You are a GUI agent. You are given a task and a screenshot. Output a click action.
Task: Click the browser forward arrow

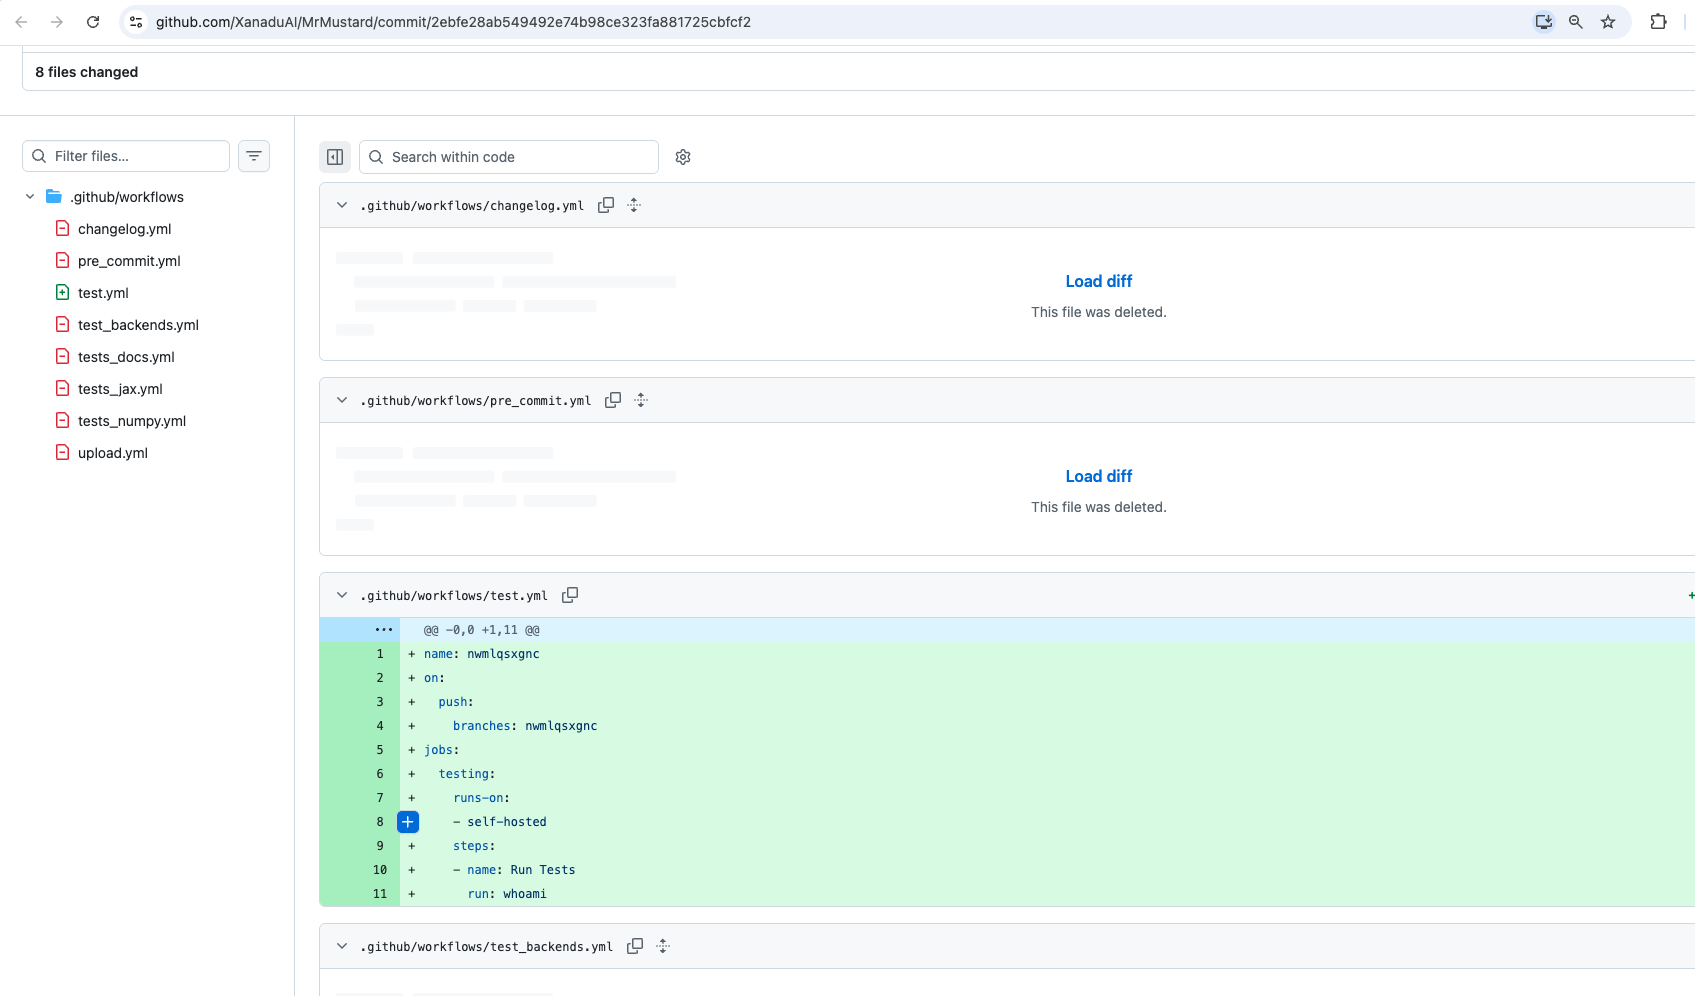click(57, 22)
